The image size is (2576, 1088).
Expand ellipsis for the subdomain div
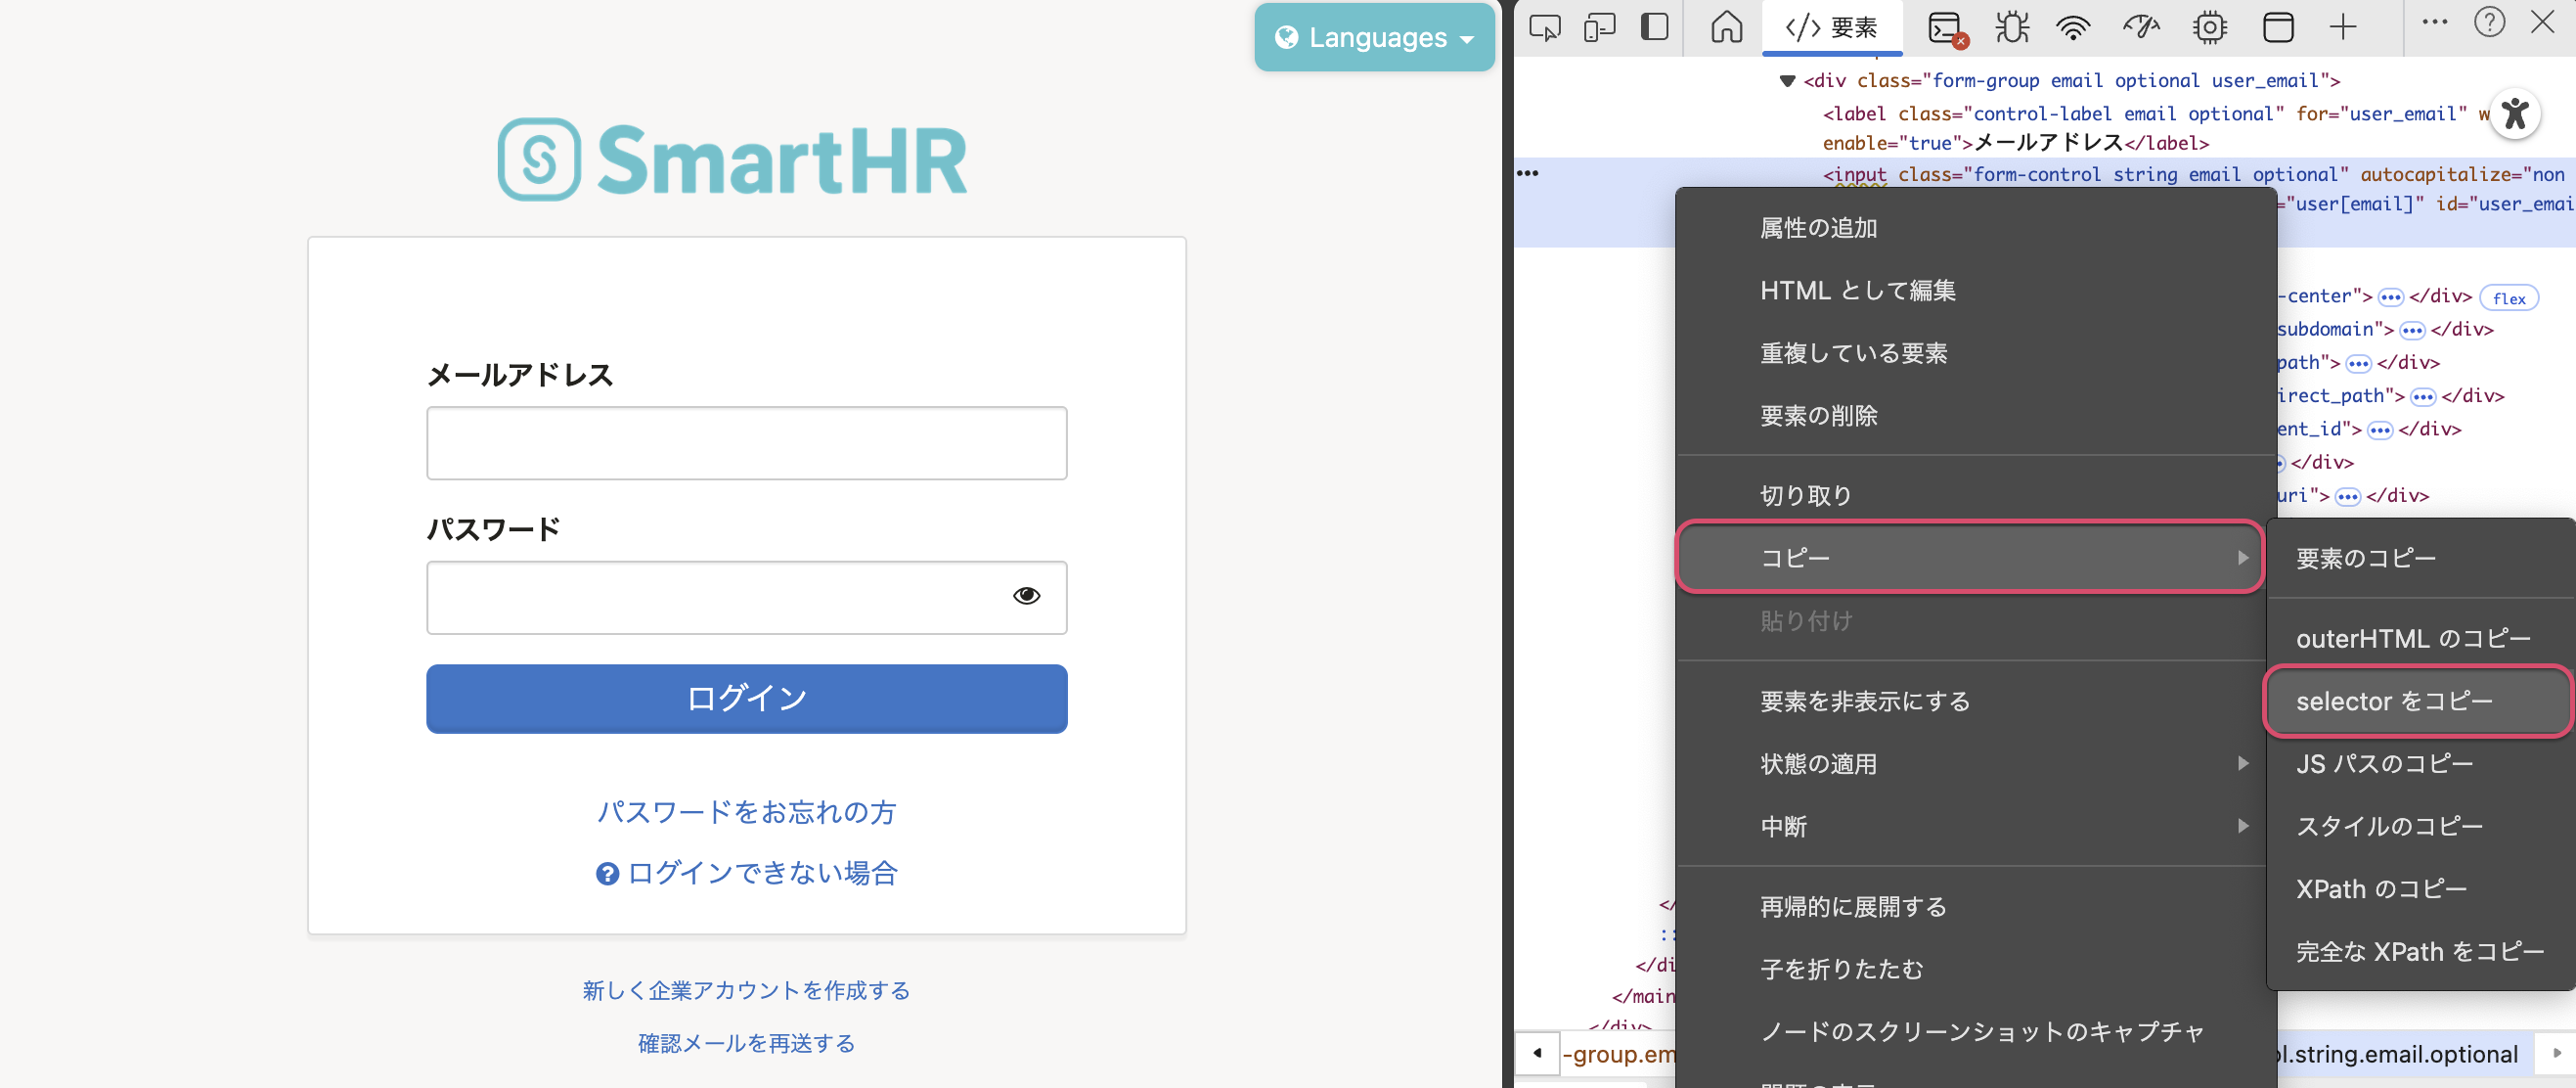[2412, 330]
